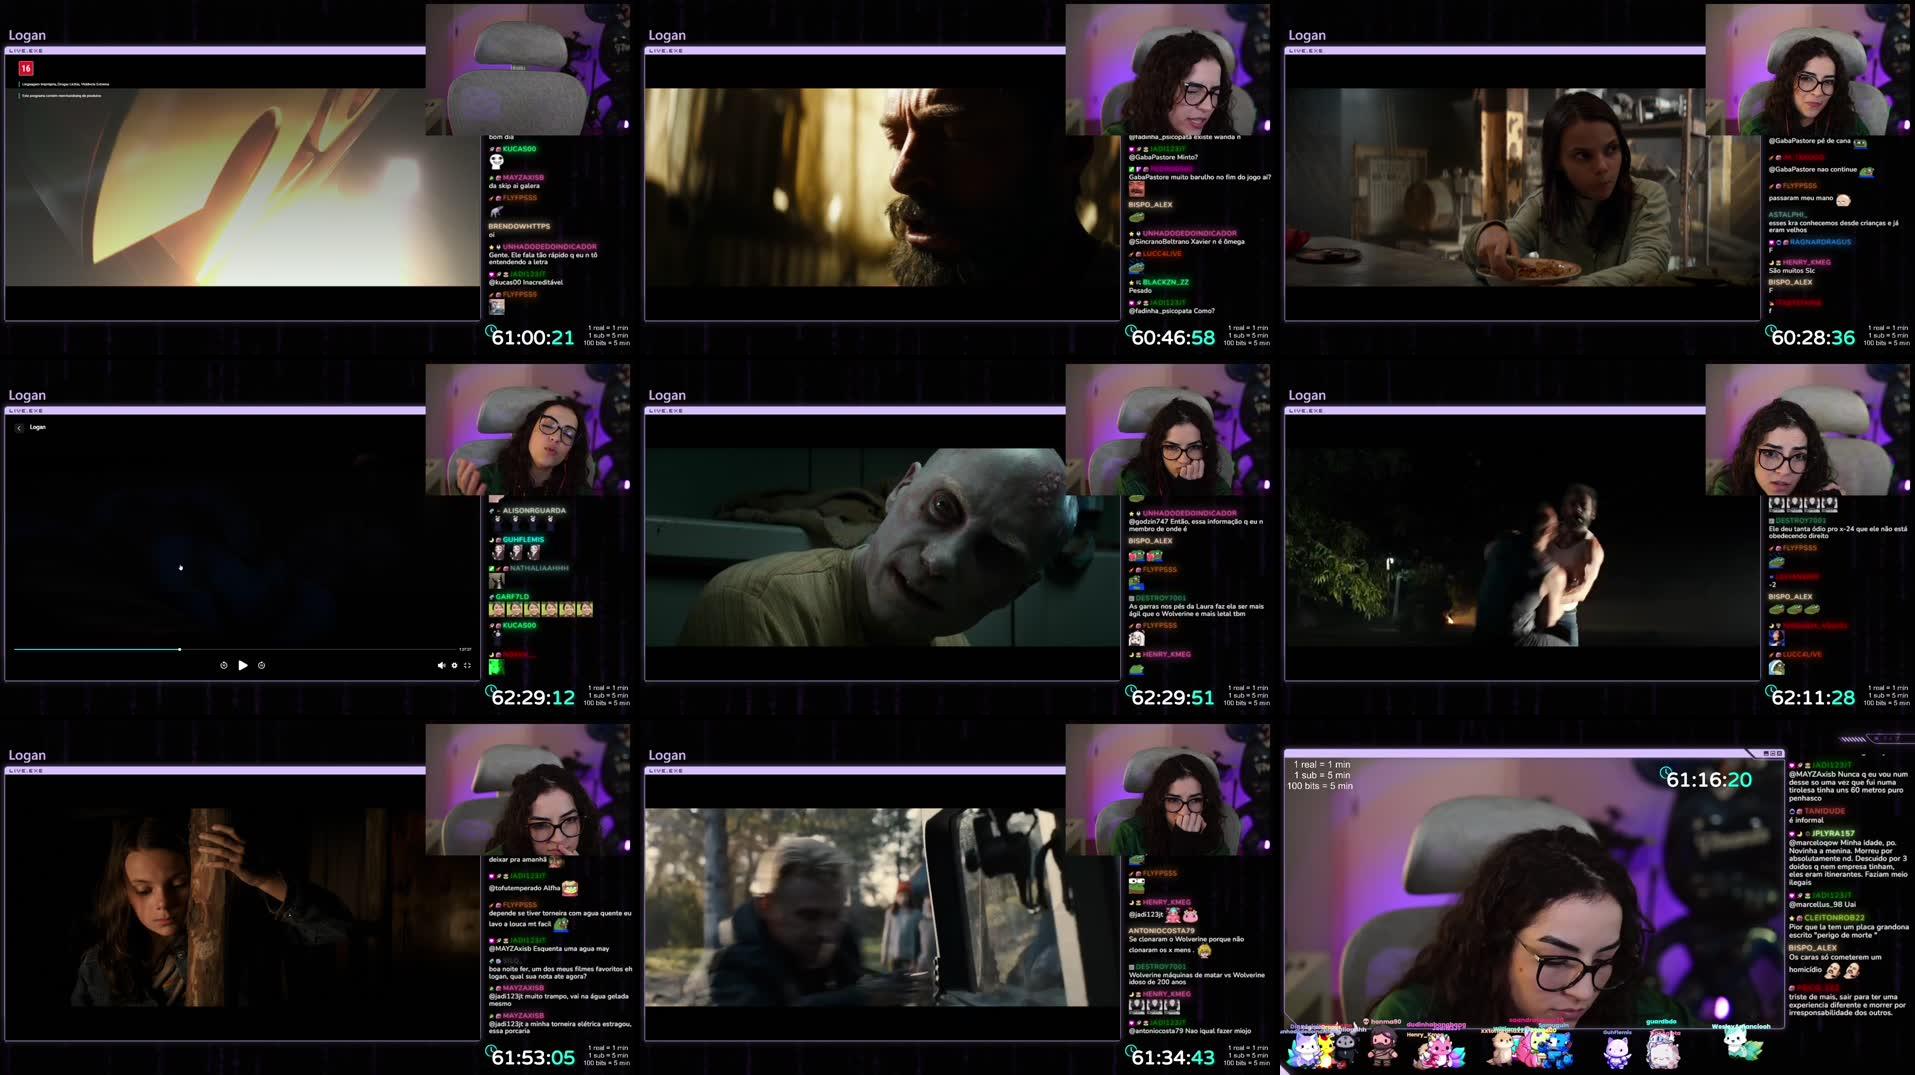Click the 61:16:20 timer
The width and height of the screenshot is (1915, 1075).
[1709, 780]
